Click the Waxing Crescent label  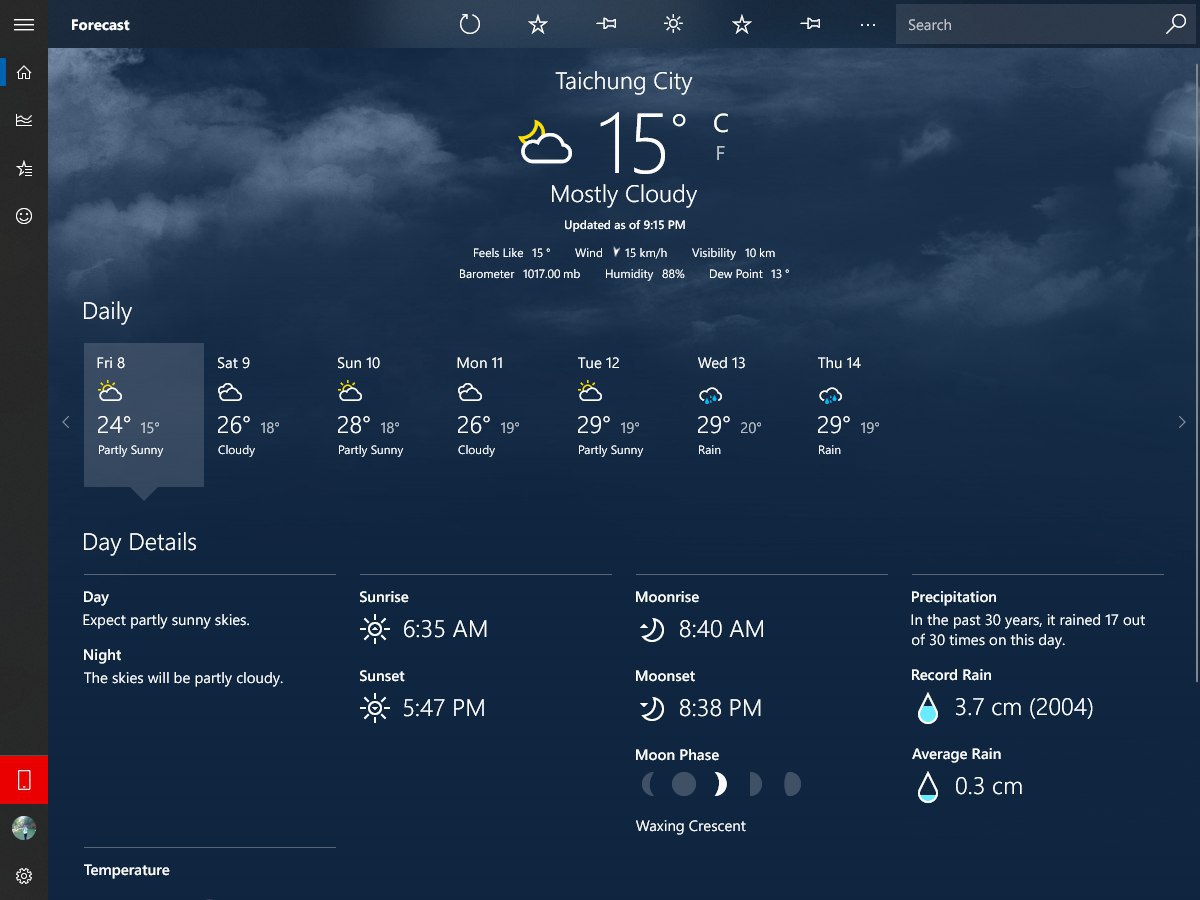[691, 826]
